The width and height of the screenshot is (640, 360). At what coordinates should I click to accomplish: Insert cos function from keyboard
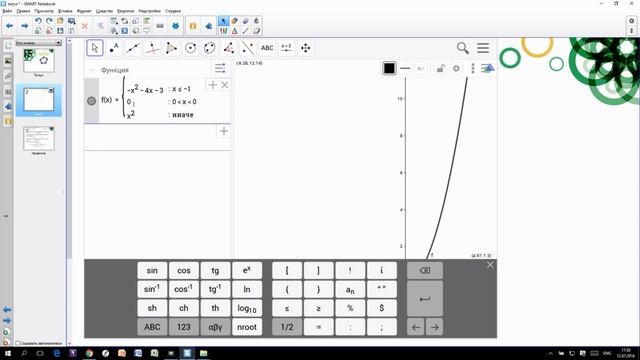coord(184,271)
